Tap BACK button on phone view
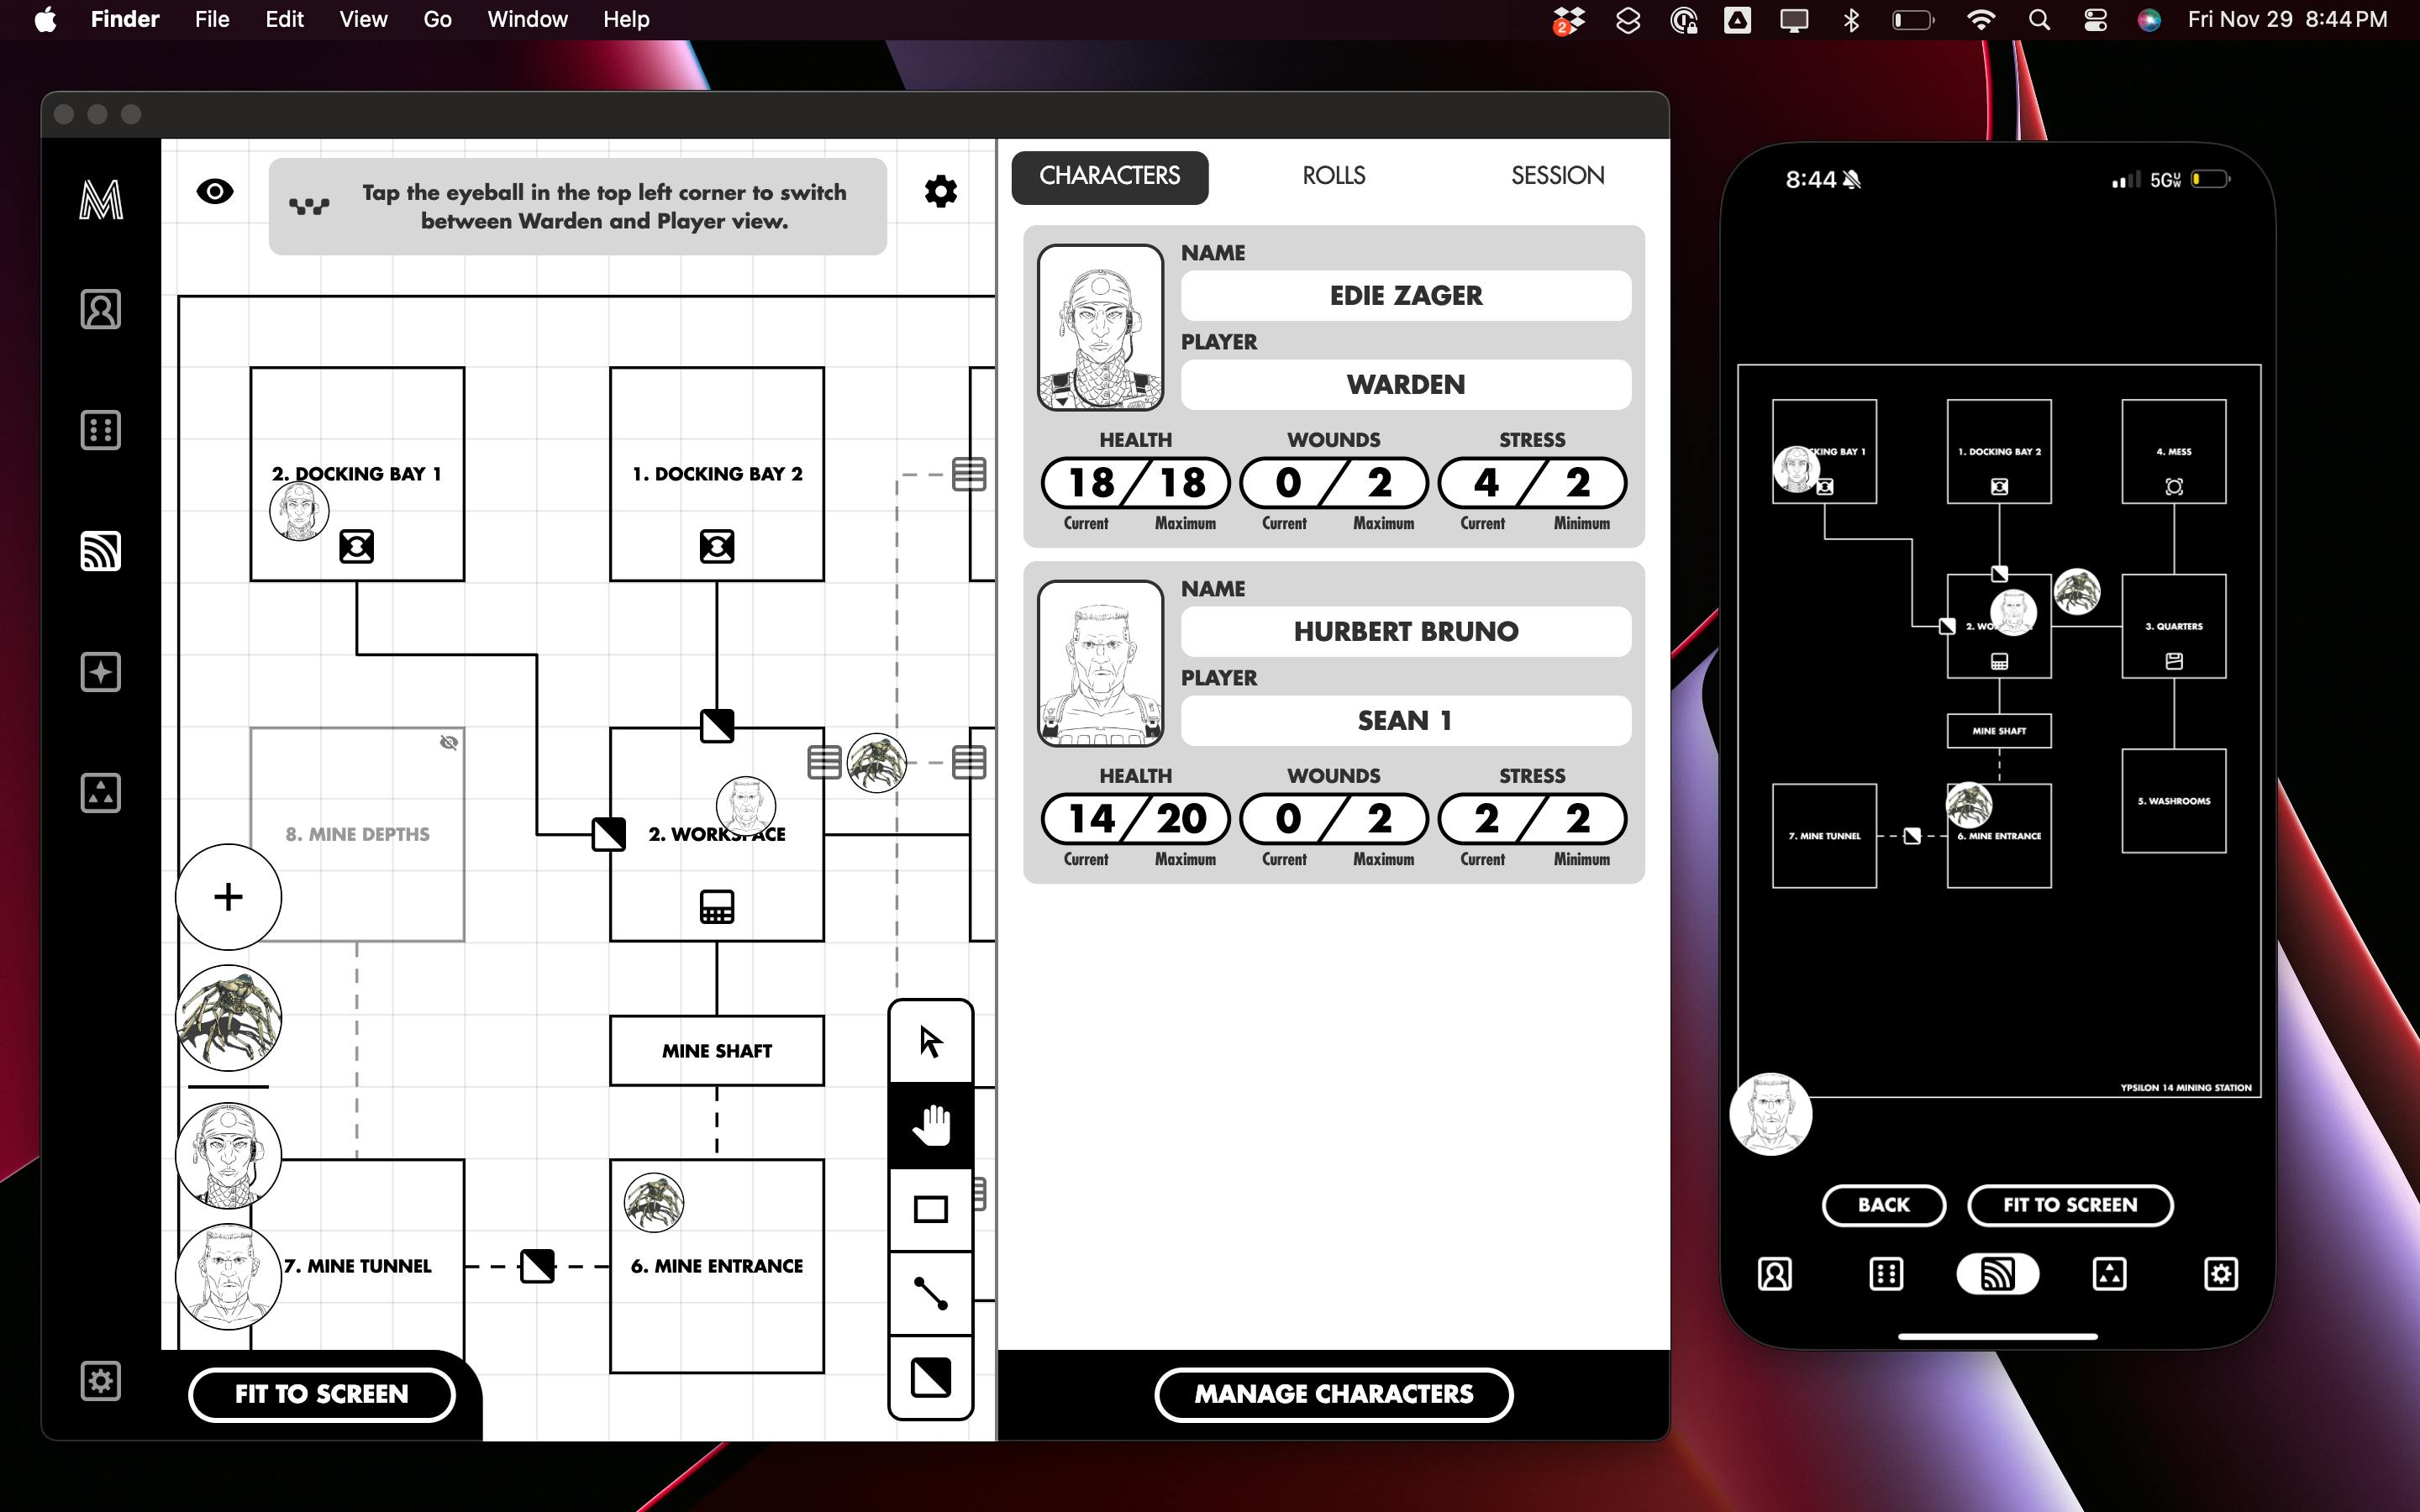Viewport: 2420px width, 1512px height. (x=1883, y=1205)
